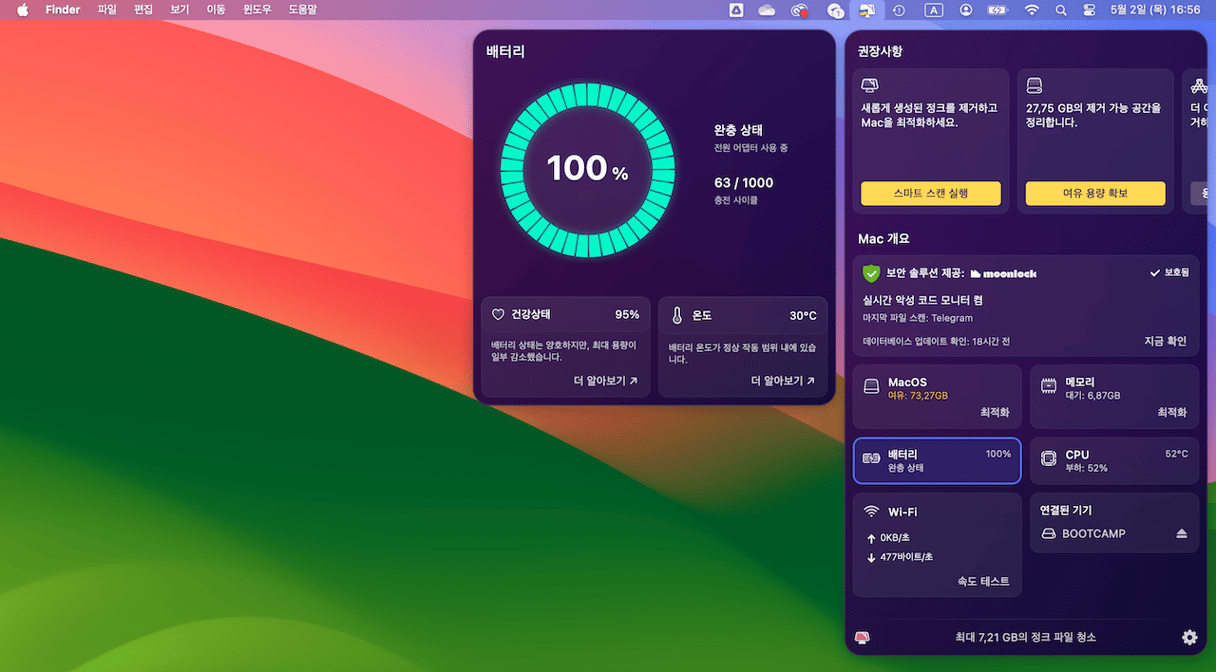Expand 더 알아보기 under 온도
This screenshot has height=672, width=1216.
tap(782, 381)
